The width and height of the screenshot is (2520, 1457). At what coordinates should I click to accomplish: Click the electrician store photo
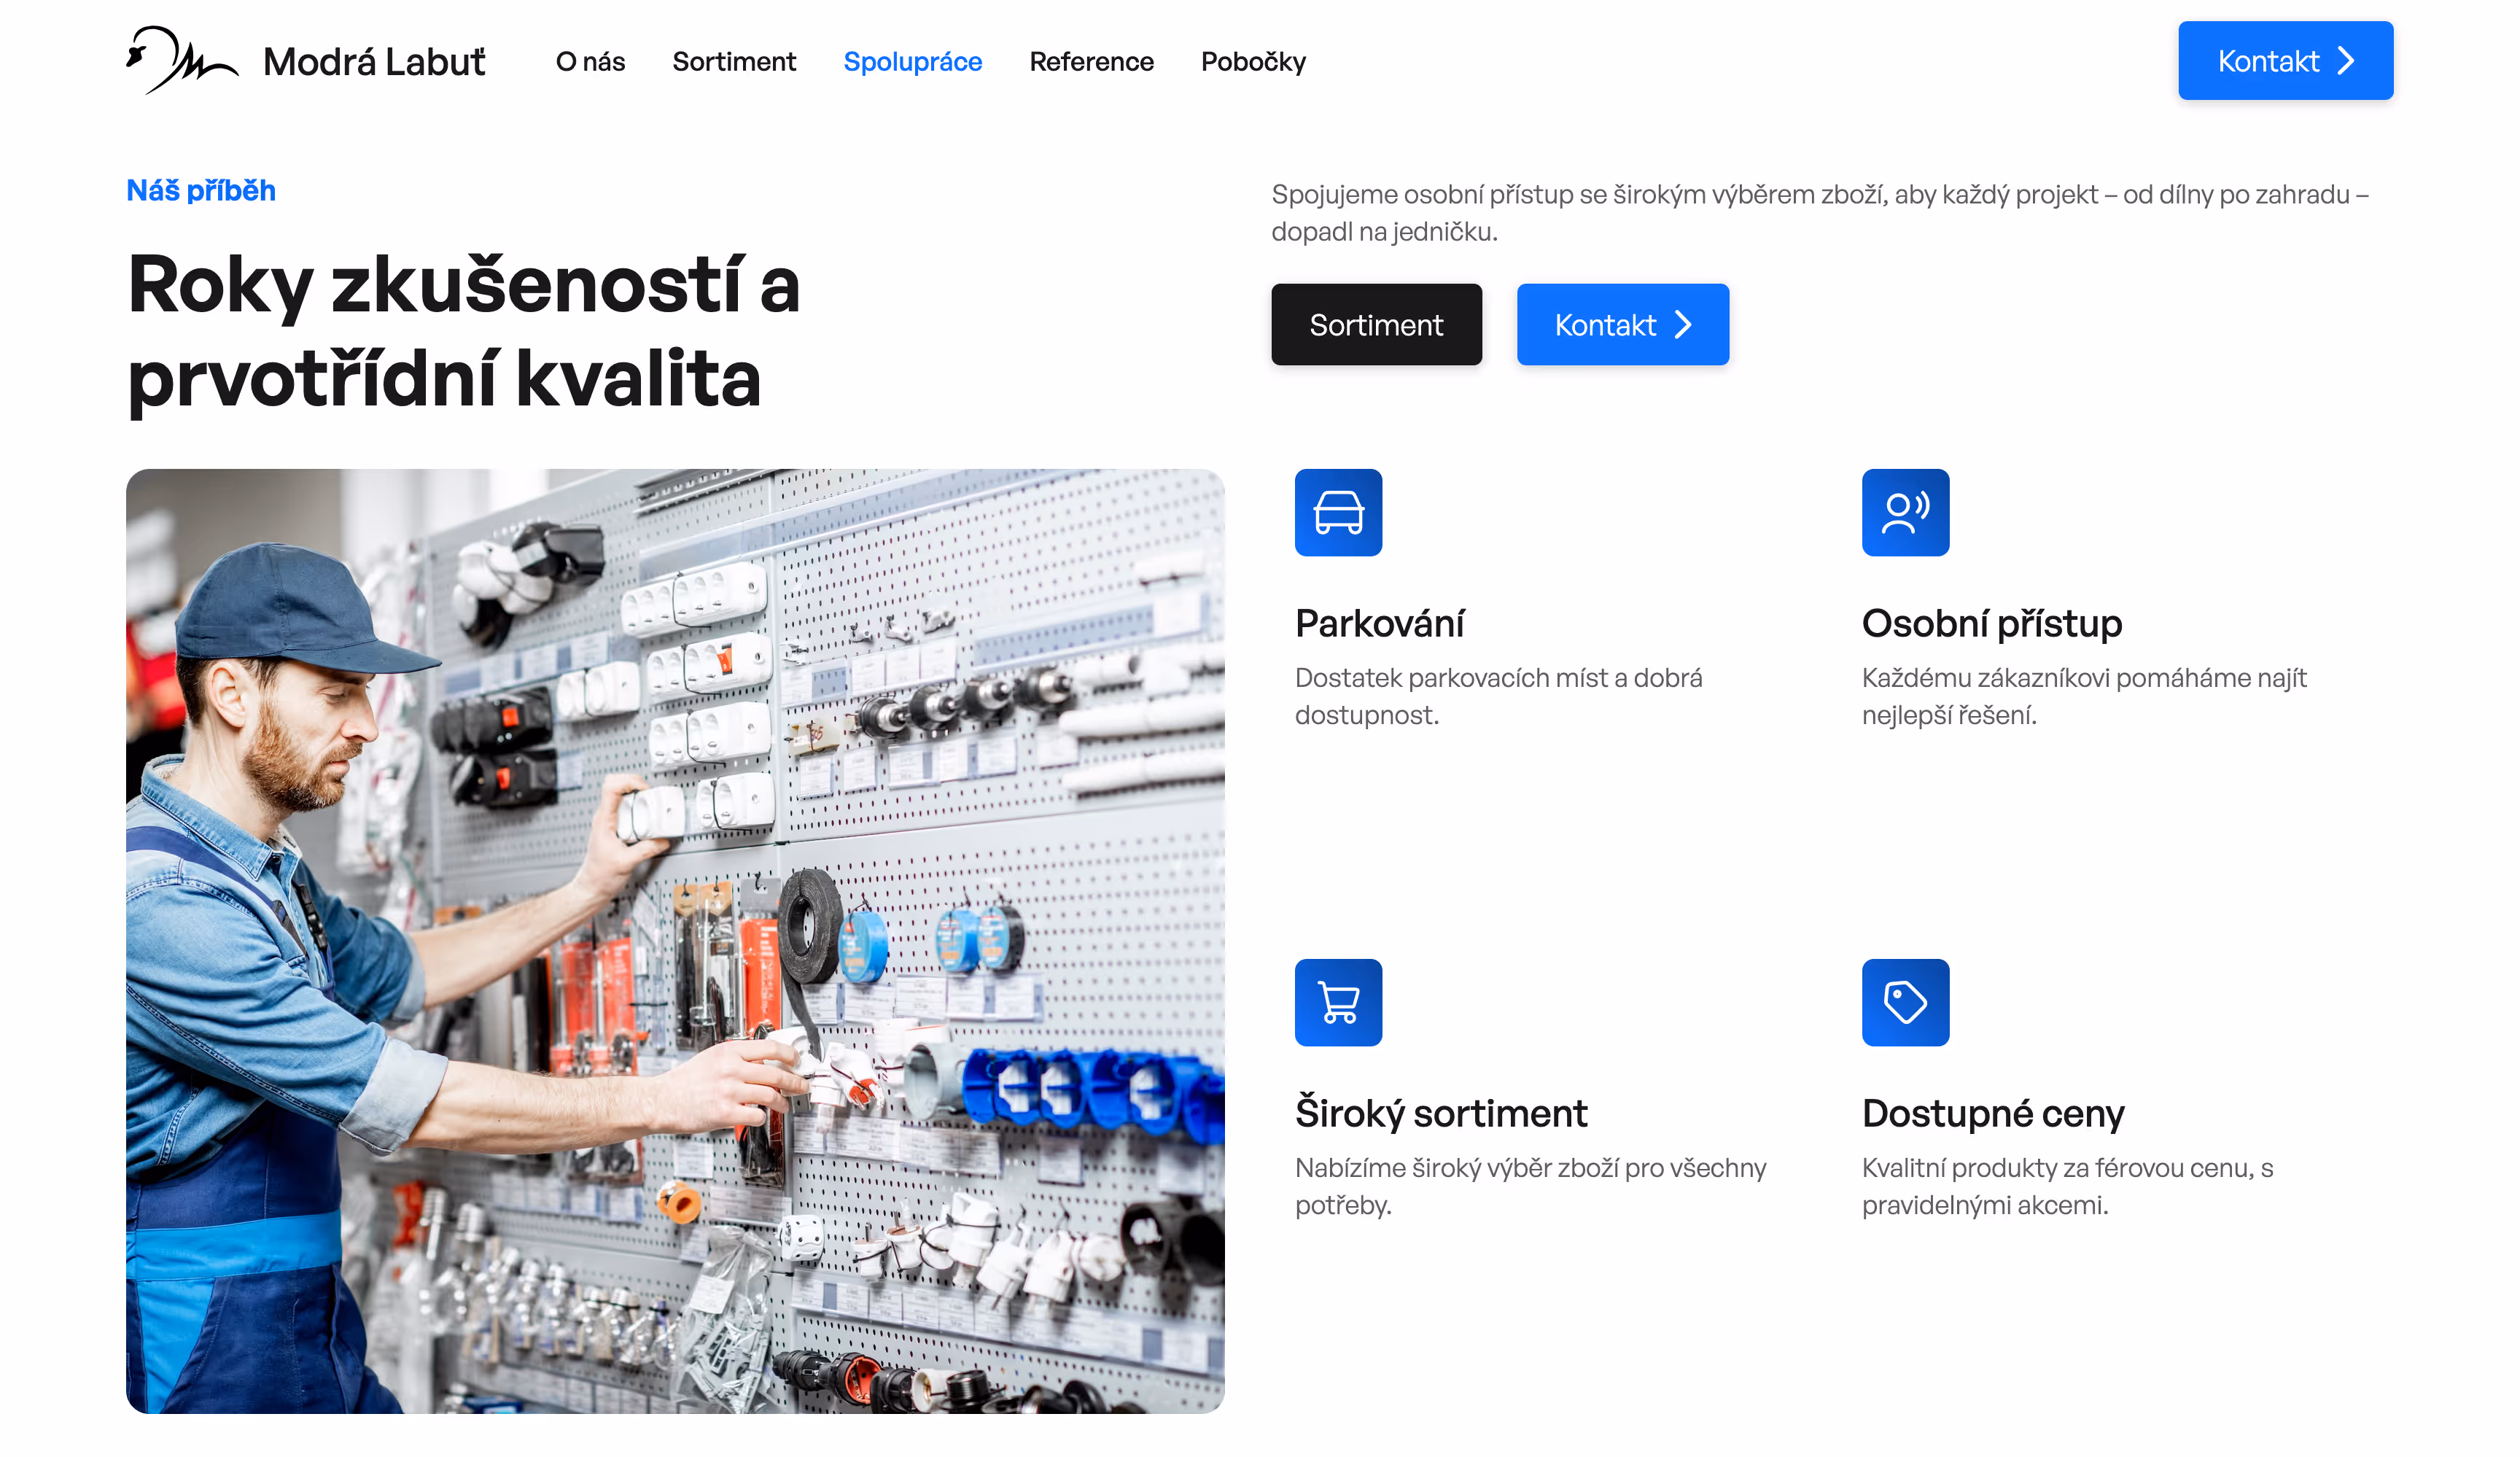pos(675,940)
